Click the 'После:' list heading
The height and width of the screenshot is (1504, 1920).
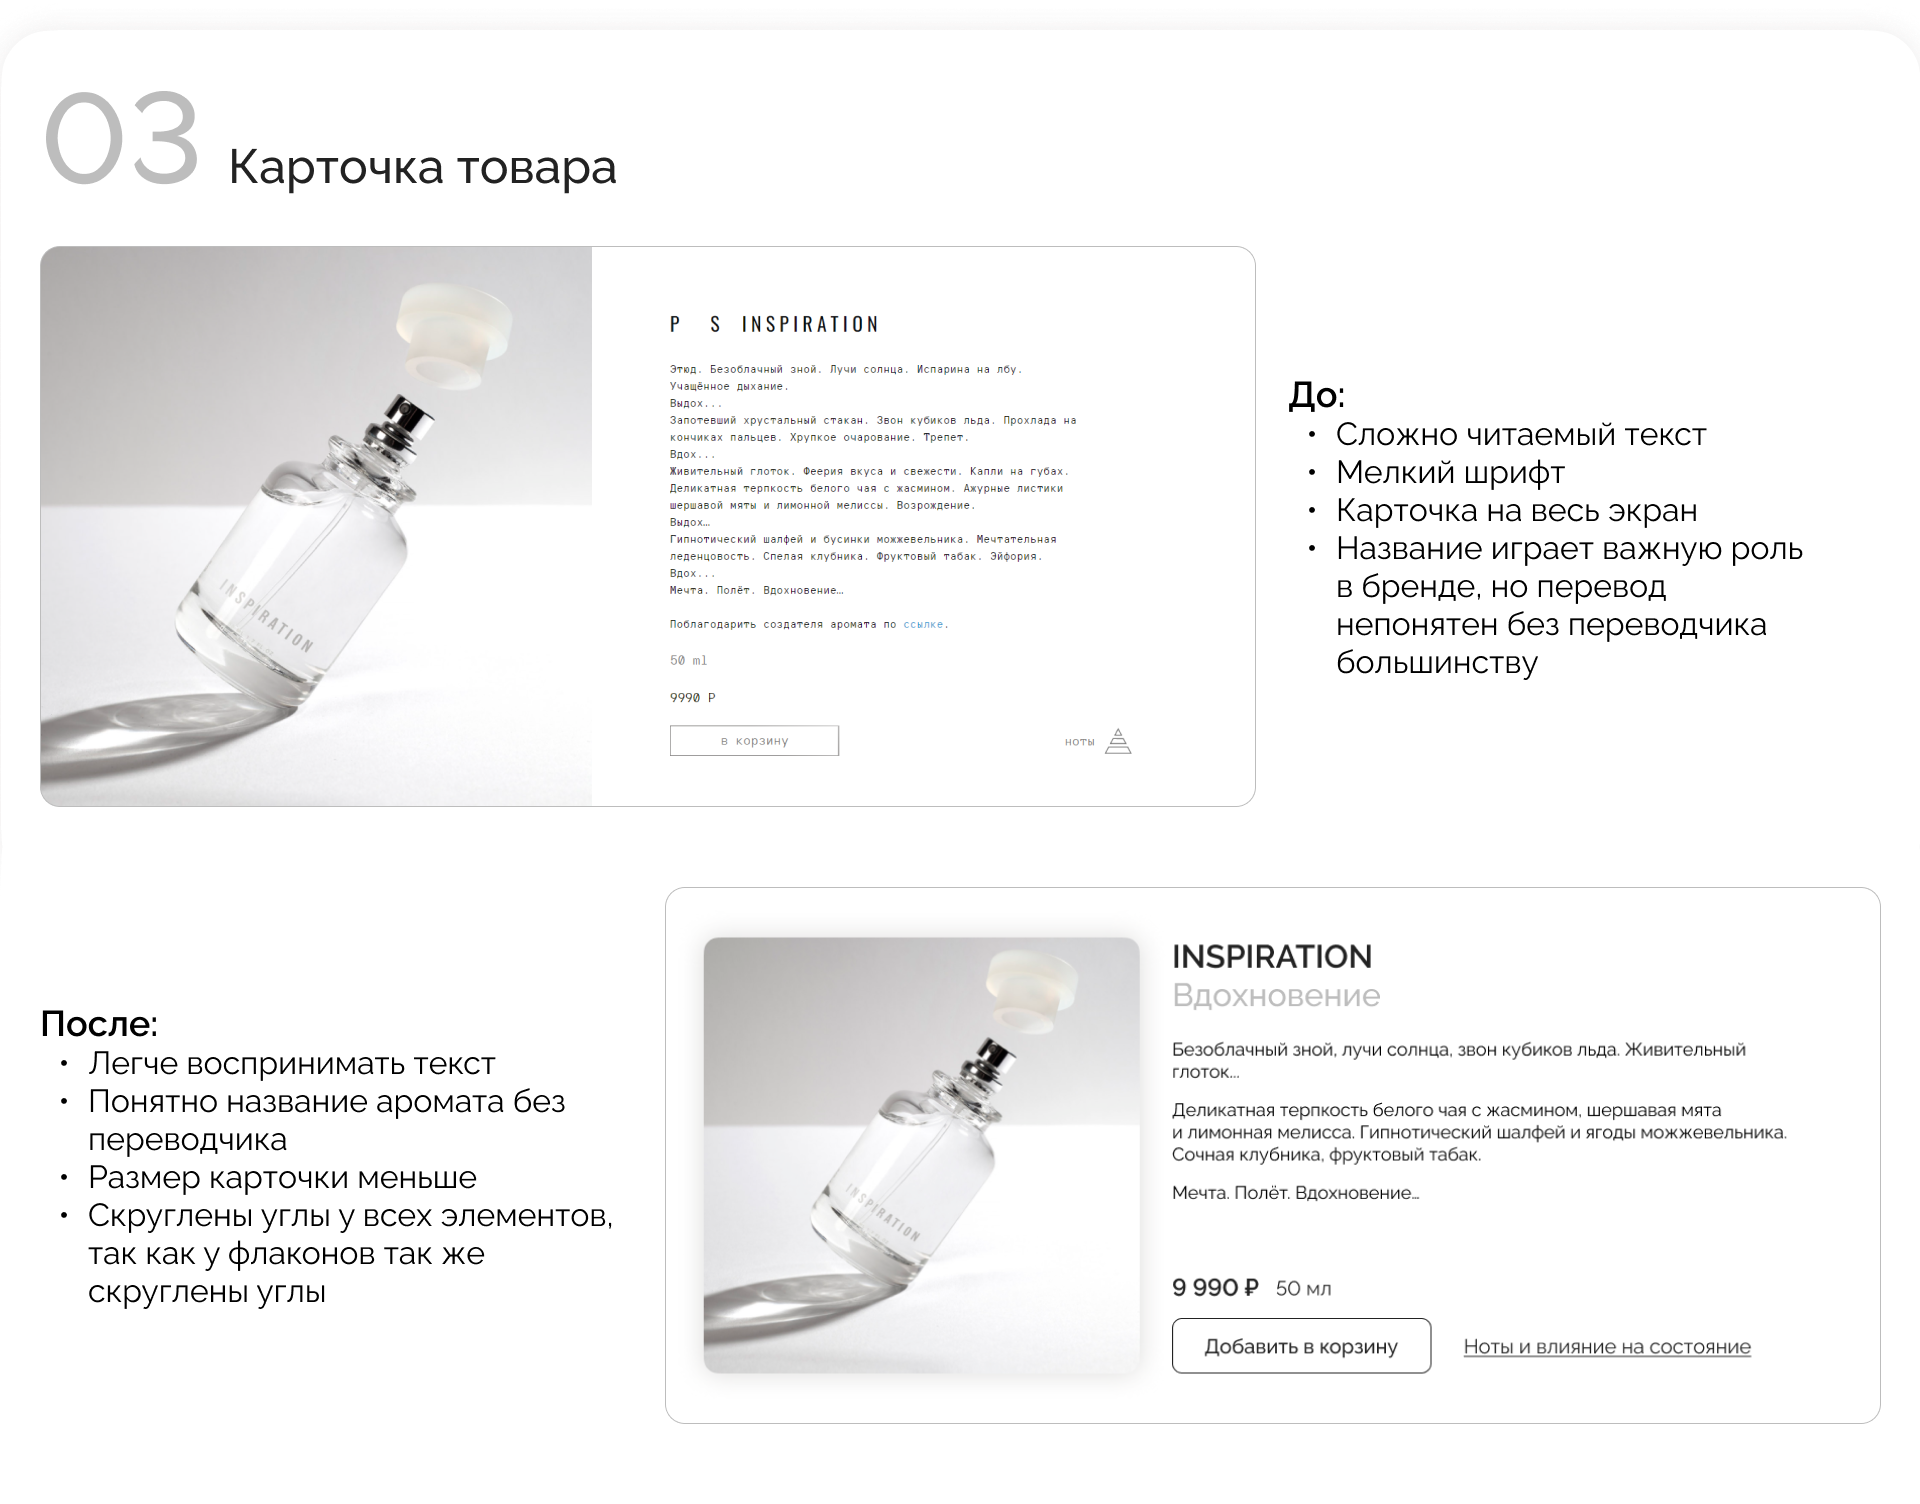pyautogui.click(x=99, y=1024)
